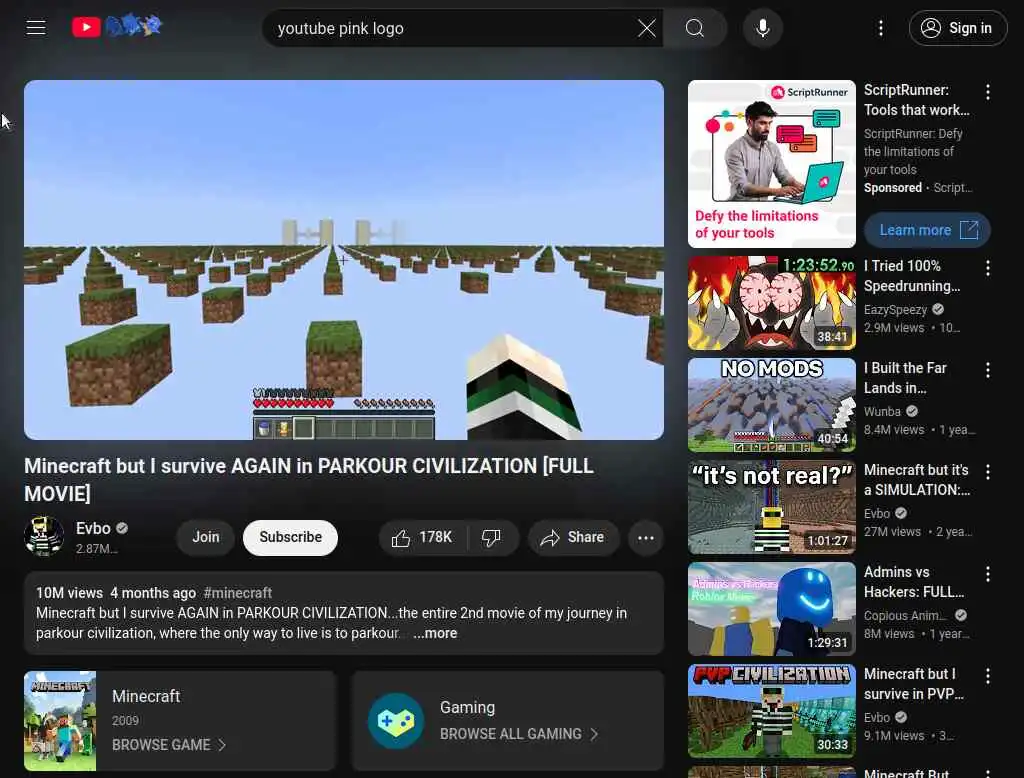
Task: Open the top-right settings kebab menu
Action: (x=880, y=28)
